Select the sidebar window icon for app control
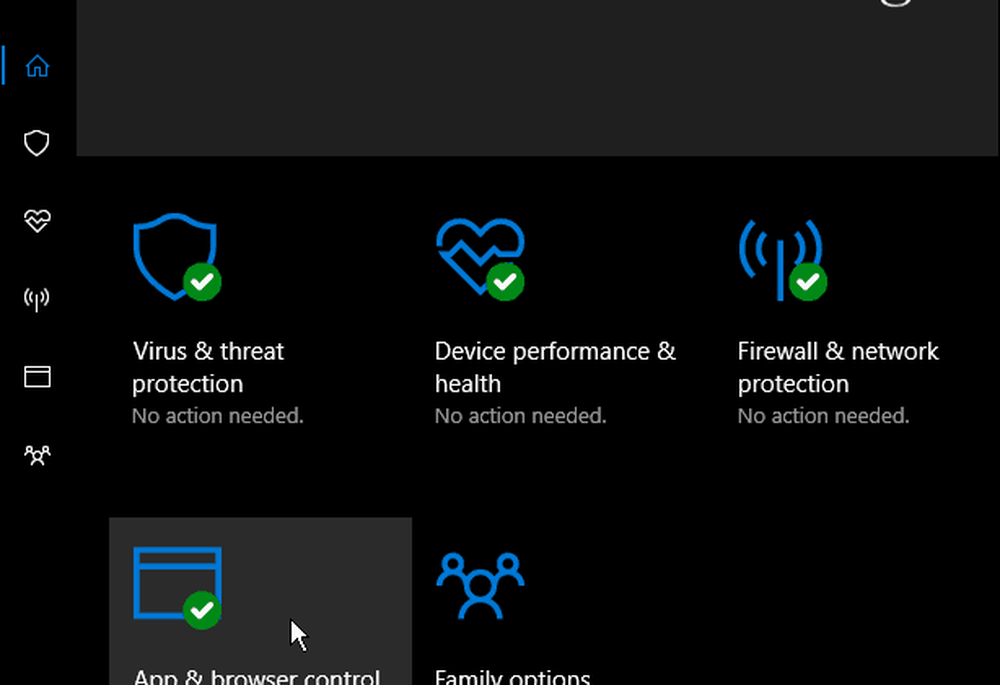Screen dimensions: 1000x685 (37, 377)
